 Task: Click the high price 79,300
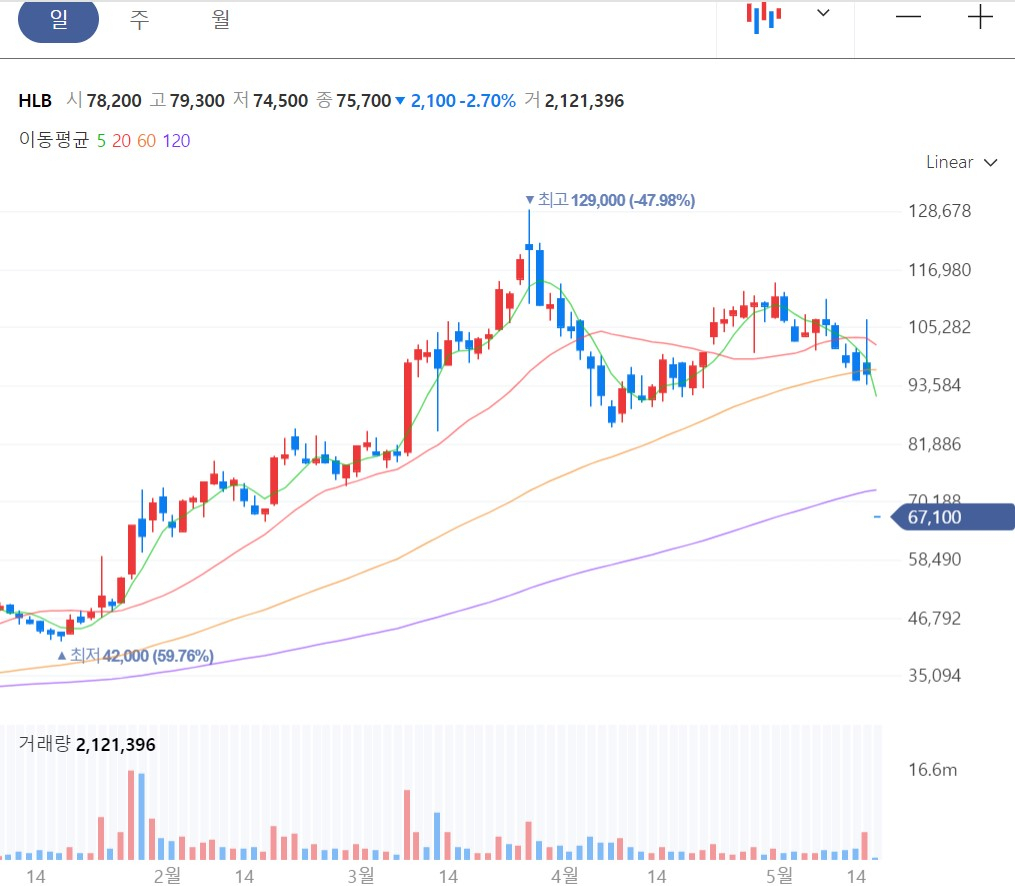(x=197, y=101)
